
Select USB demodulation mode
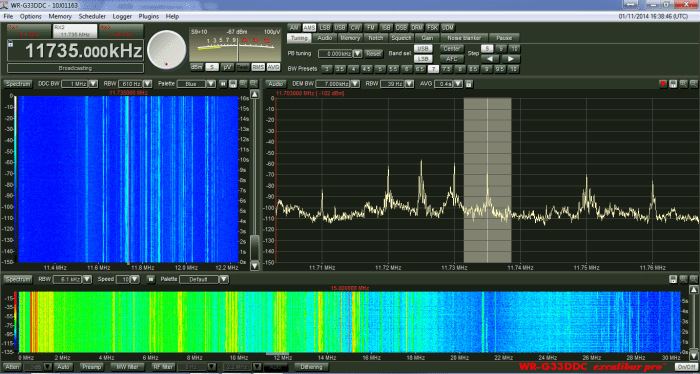(x=340, y=28)
